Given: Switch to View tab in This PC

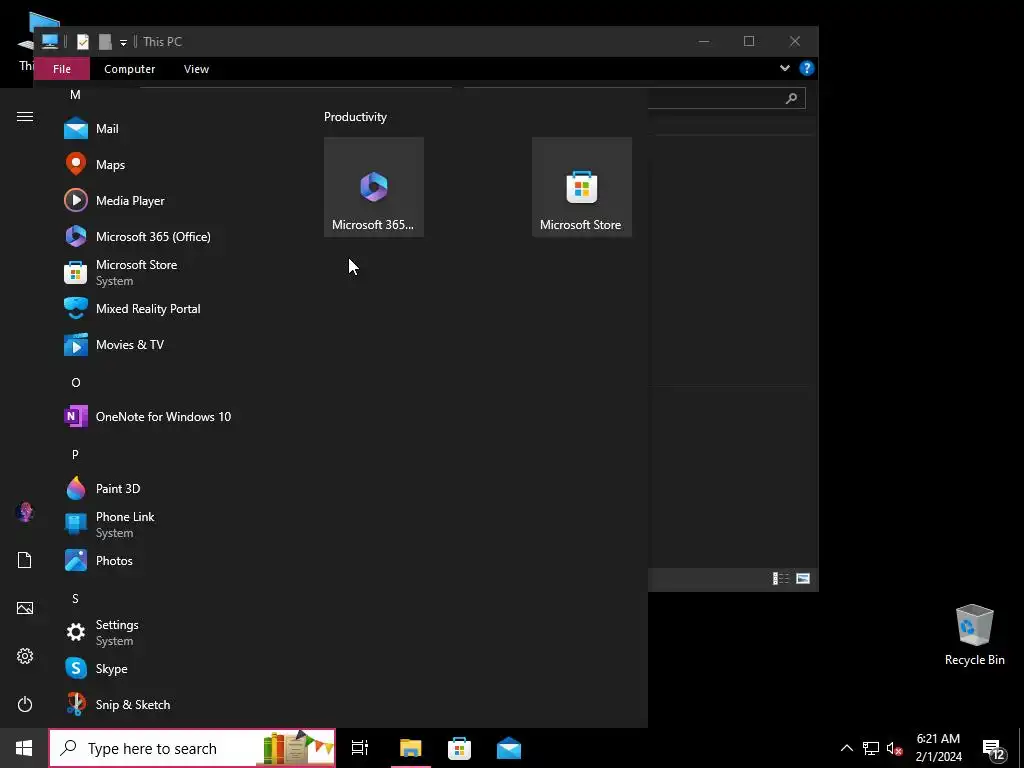Looking at the screenshot, I should pyautogui.click(x=196, y=69).
